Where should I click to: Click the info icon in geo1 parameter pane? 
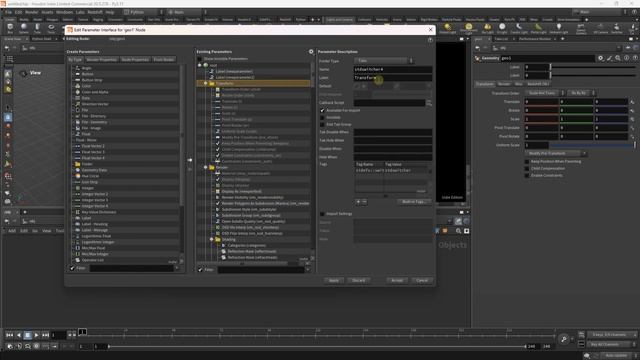tap(627, 58)
